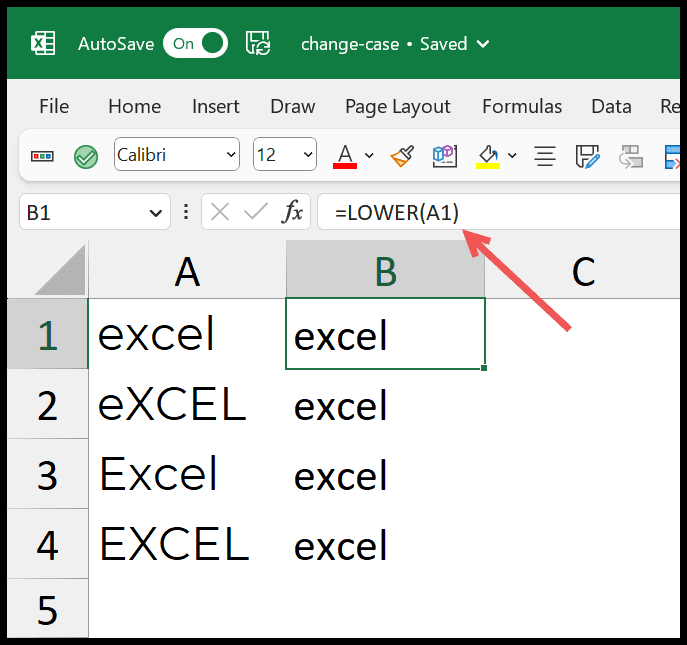Click the text alignment lines icon
The image size is (687, 645).
[545, 156]
